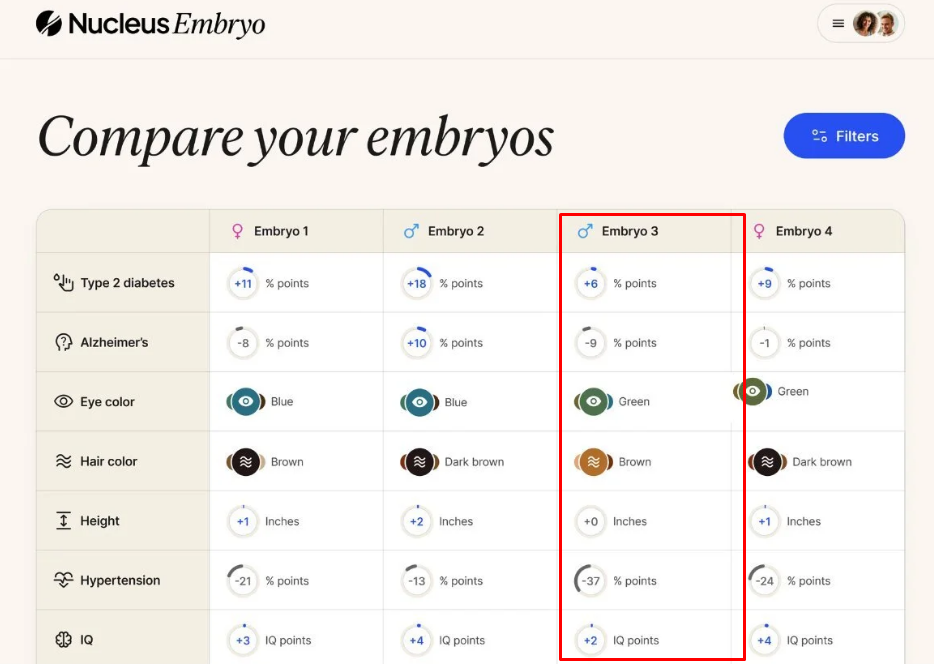Click Embryo 3 hypertension -37 gauge

pyautogui.click(x=591, y=581)
